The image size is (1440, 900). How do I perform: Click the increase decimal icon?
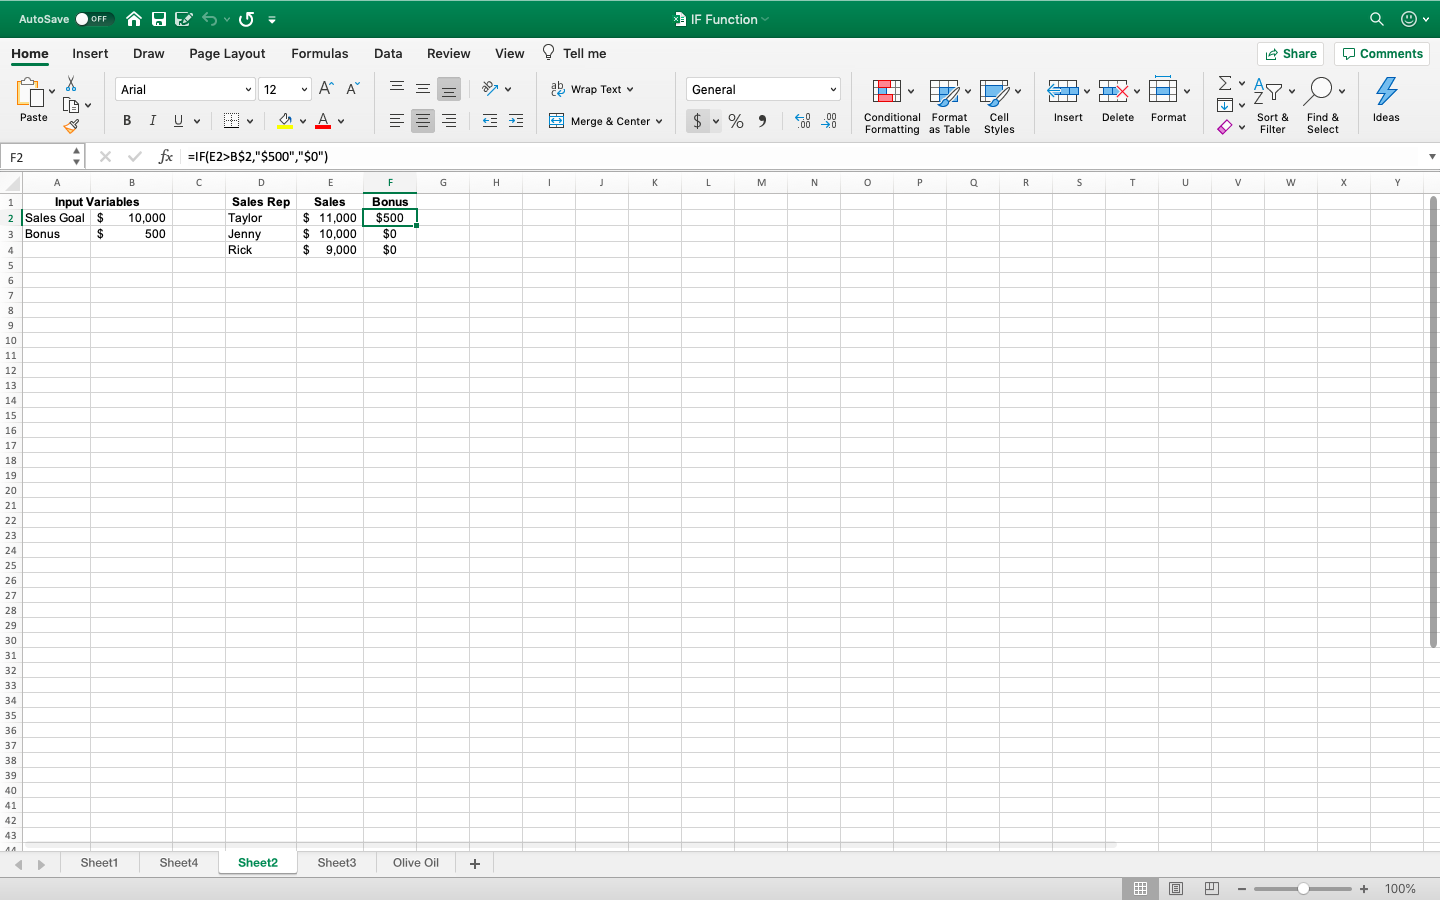801,120
